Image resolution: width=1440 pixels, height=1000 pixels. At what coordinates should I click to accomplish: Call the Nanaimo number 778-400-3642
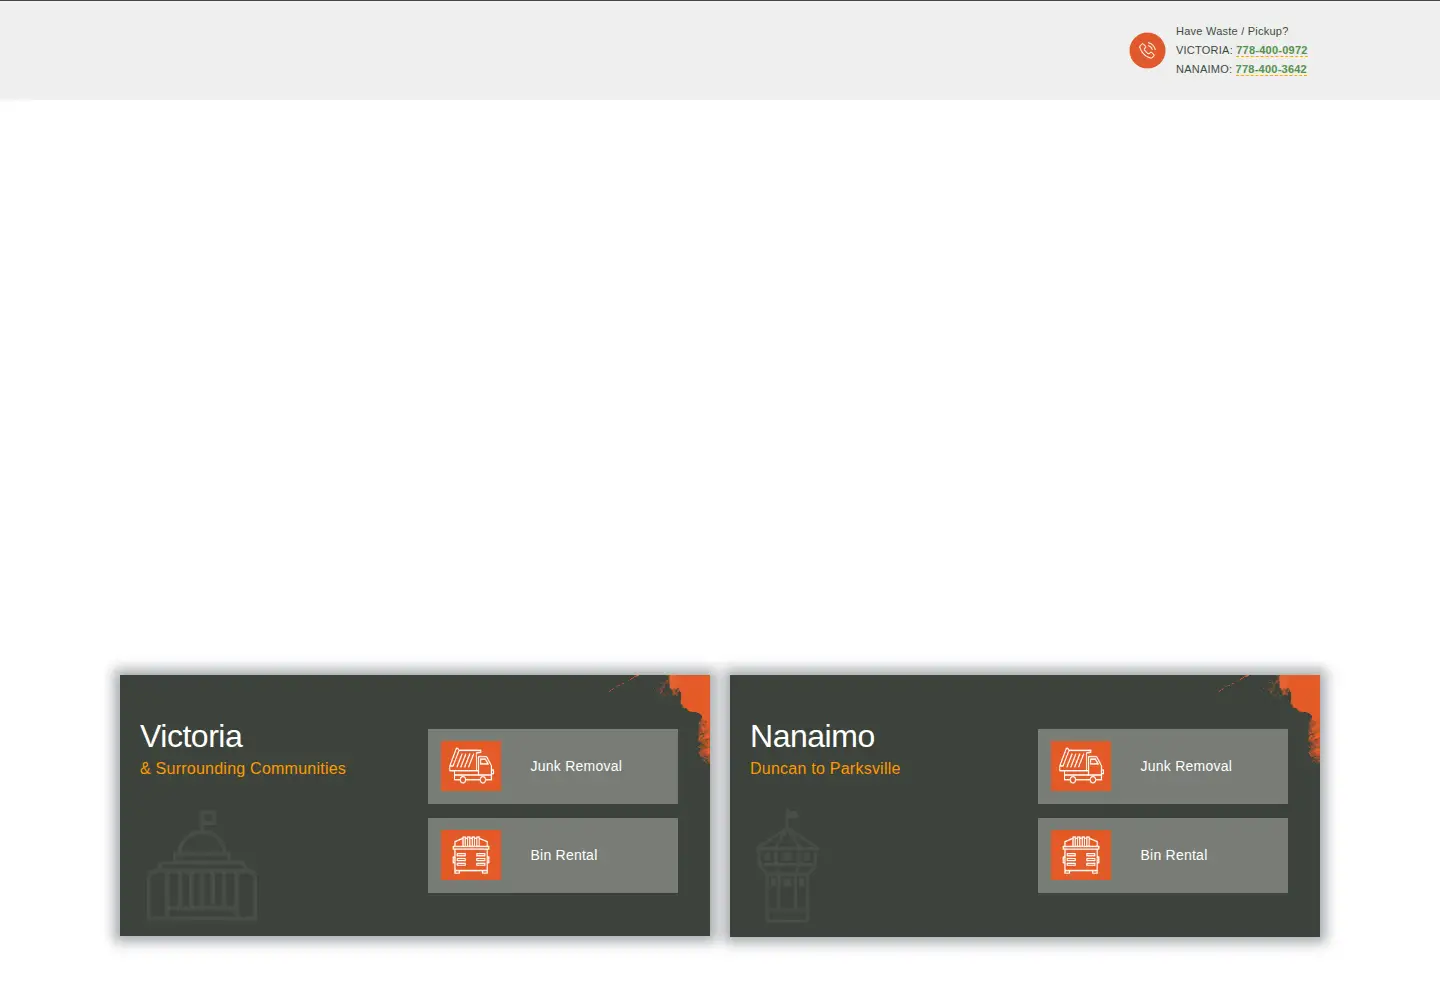point(1271,69)
